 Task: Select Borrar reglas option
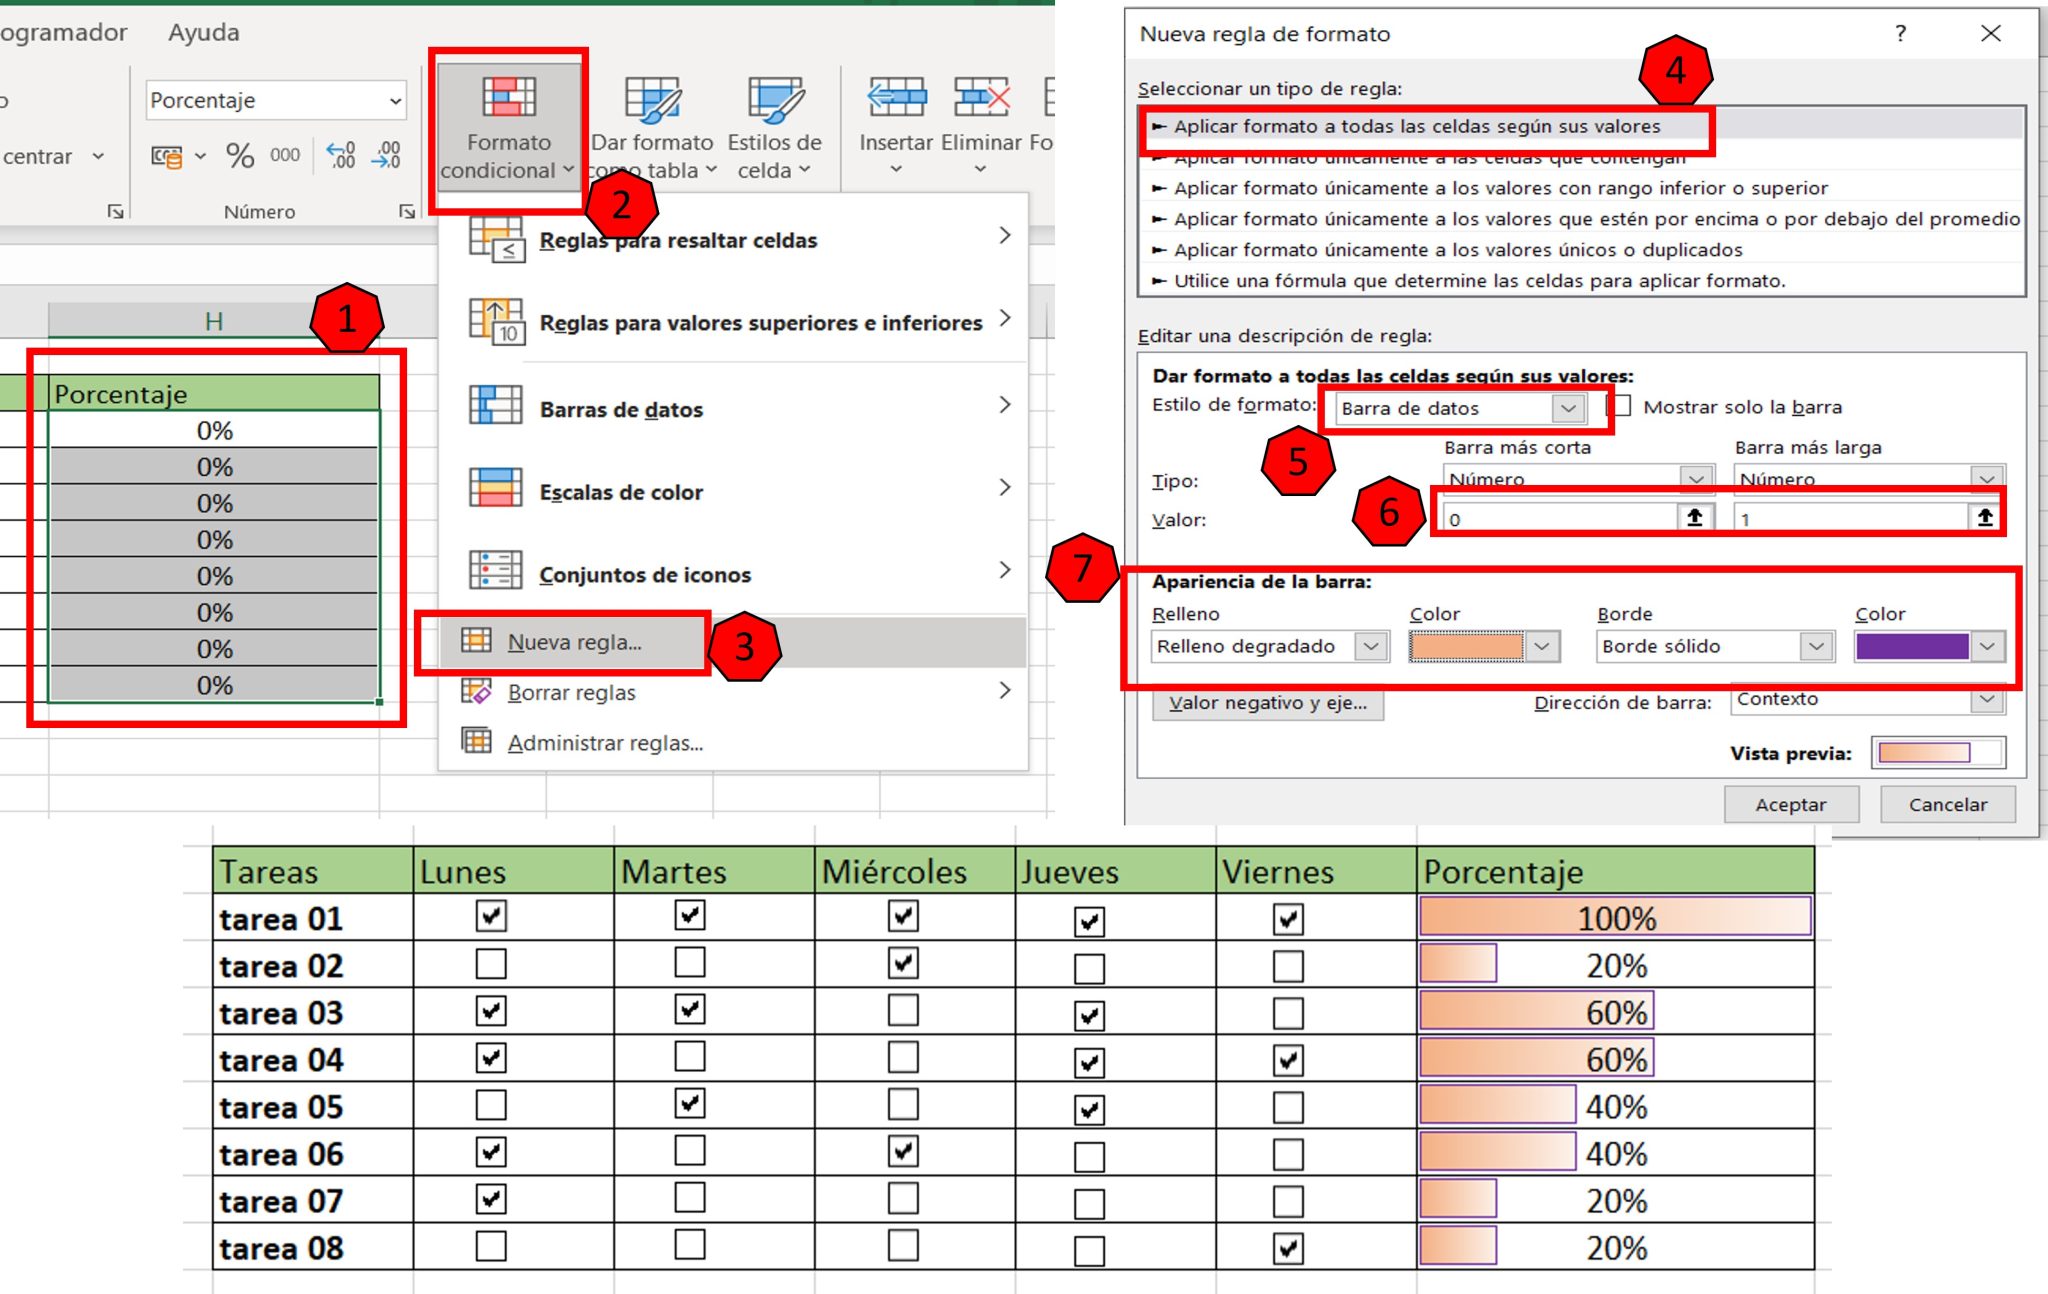571,691
